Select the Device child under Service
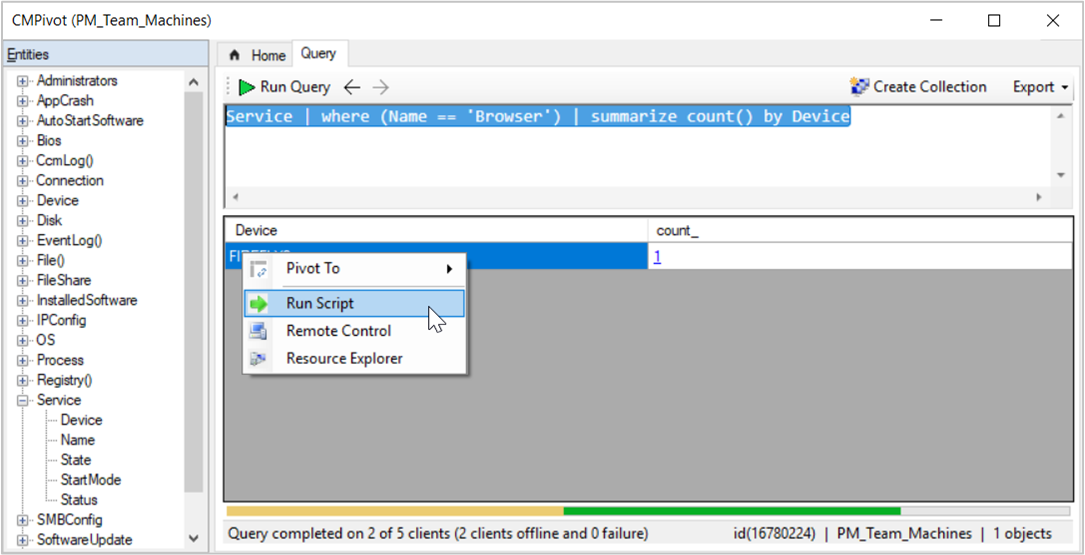The width and height of the screenshot is (1085, 555). (81, 420)
